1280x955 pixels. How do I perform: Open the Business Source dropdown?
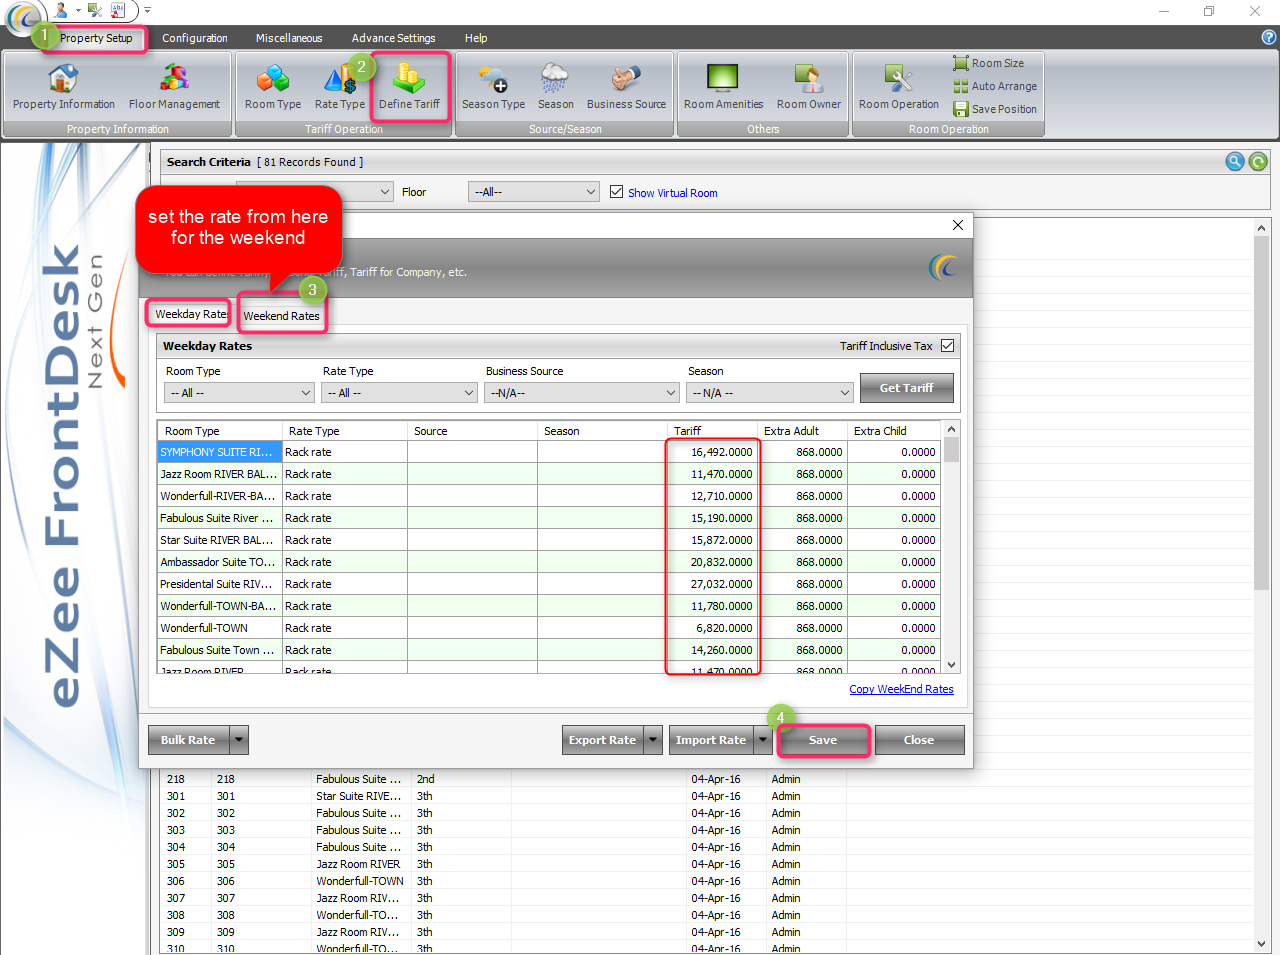tap(583, 393)
